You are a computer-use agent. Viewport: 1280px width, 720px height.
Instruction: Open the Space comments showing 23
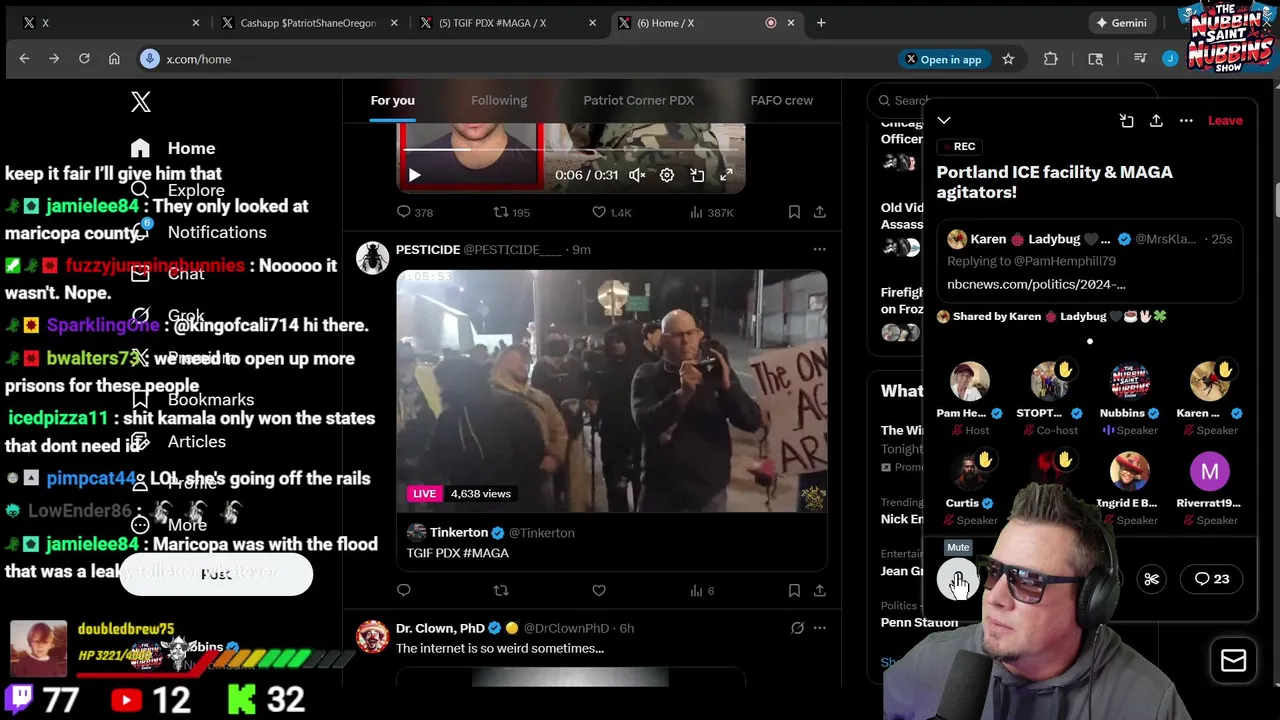(x=1212, y=579)
